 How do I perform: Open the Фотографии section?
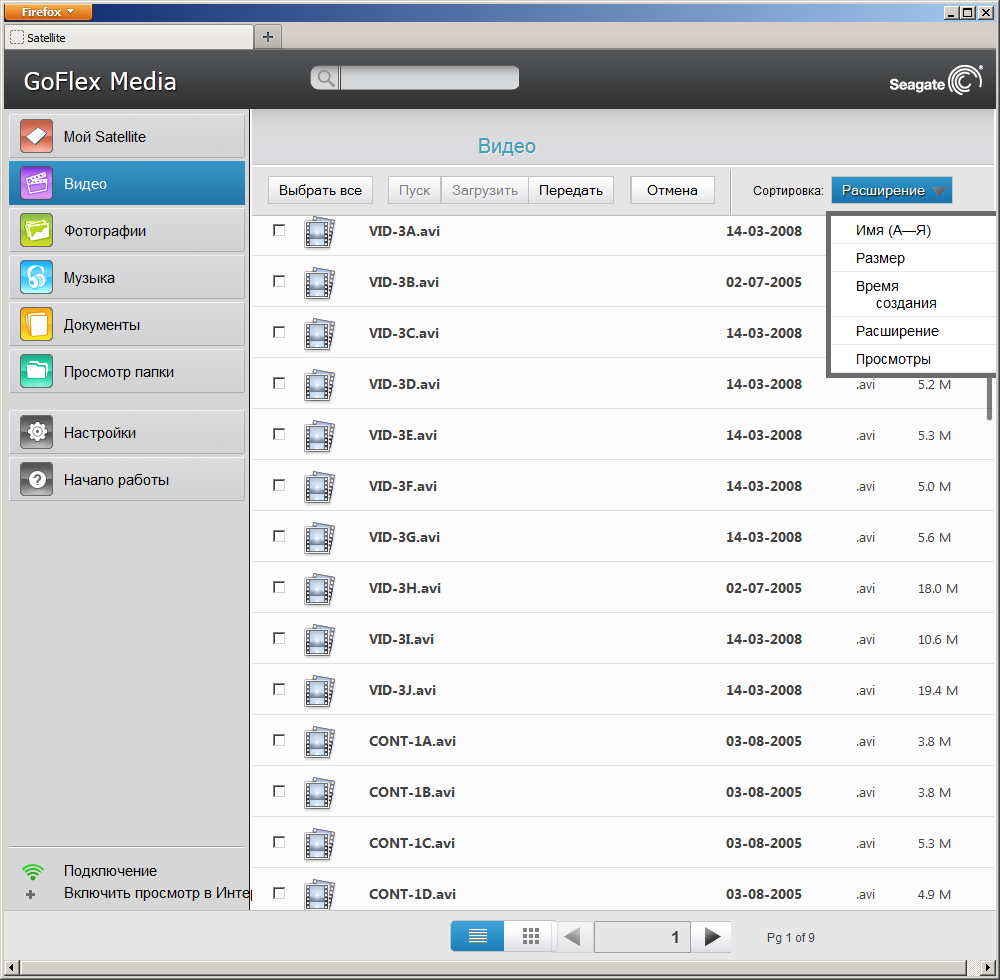(x=127, y=230)
